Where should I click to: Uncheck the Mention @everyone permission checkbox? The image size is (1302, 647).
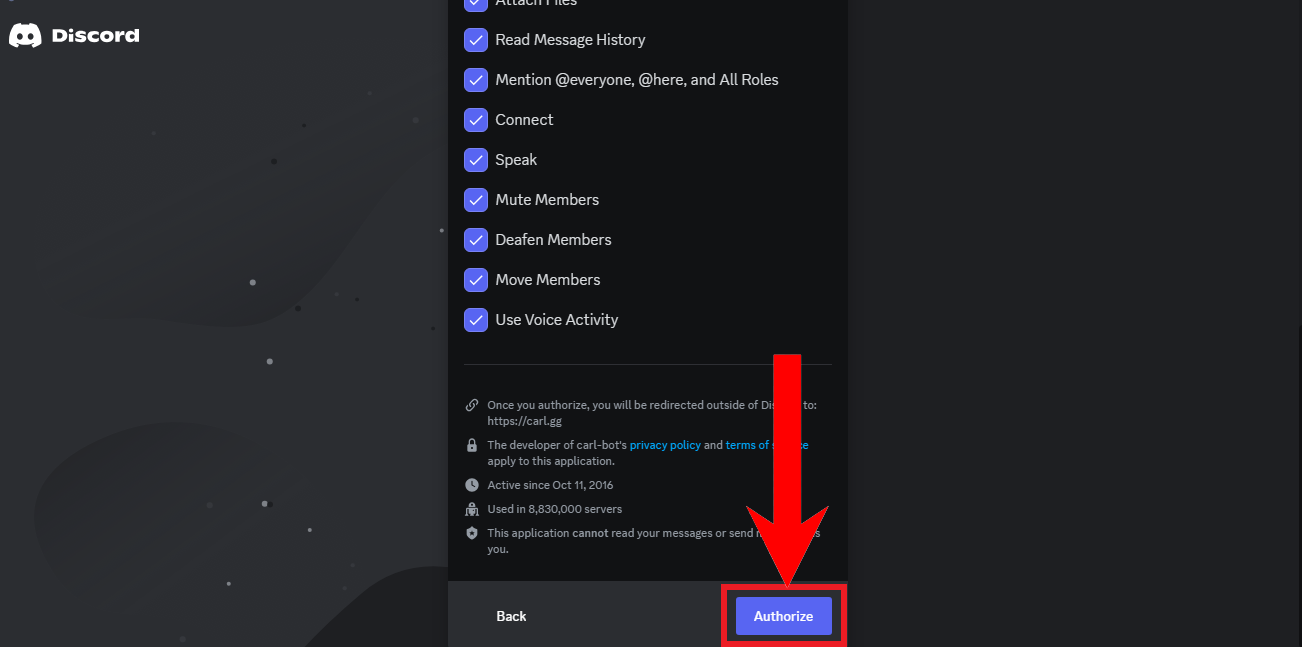tap(476, 80)
